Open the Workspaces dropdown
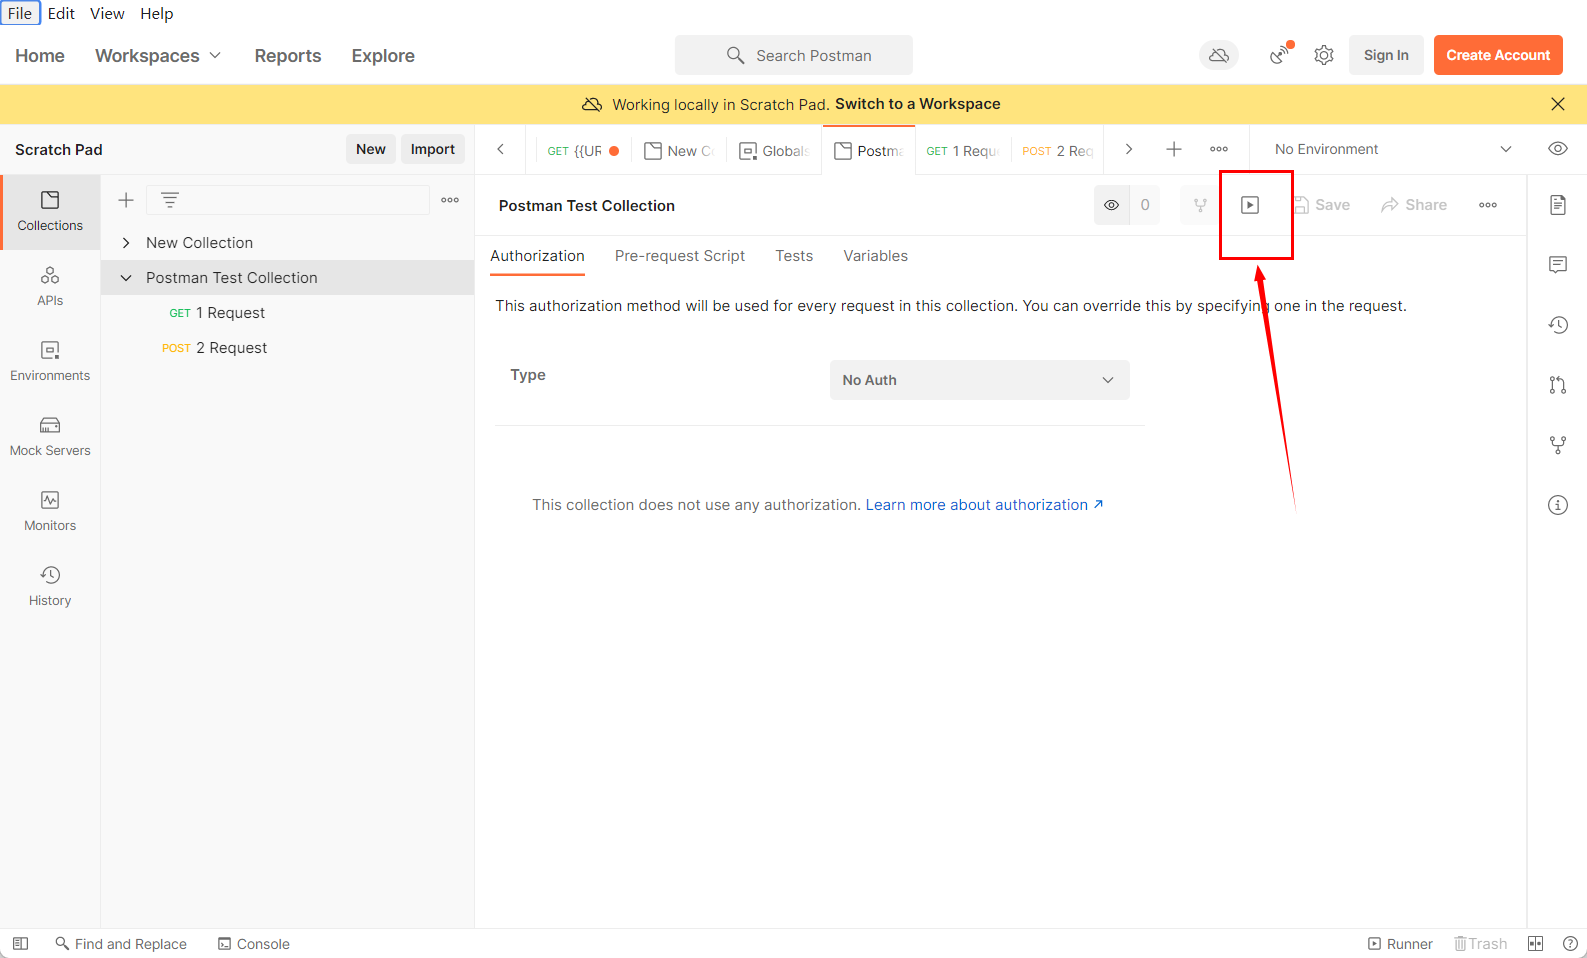 tap(158, 56)
